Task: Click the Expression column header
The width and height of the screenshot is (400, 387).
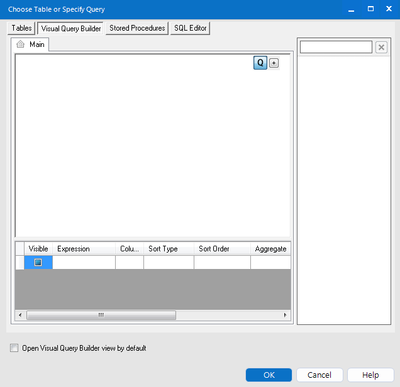Action: tap(84, 249)
